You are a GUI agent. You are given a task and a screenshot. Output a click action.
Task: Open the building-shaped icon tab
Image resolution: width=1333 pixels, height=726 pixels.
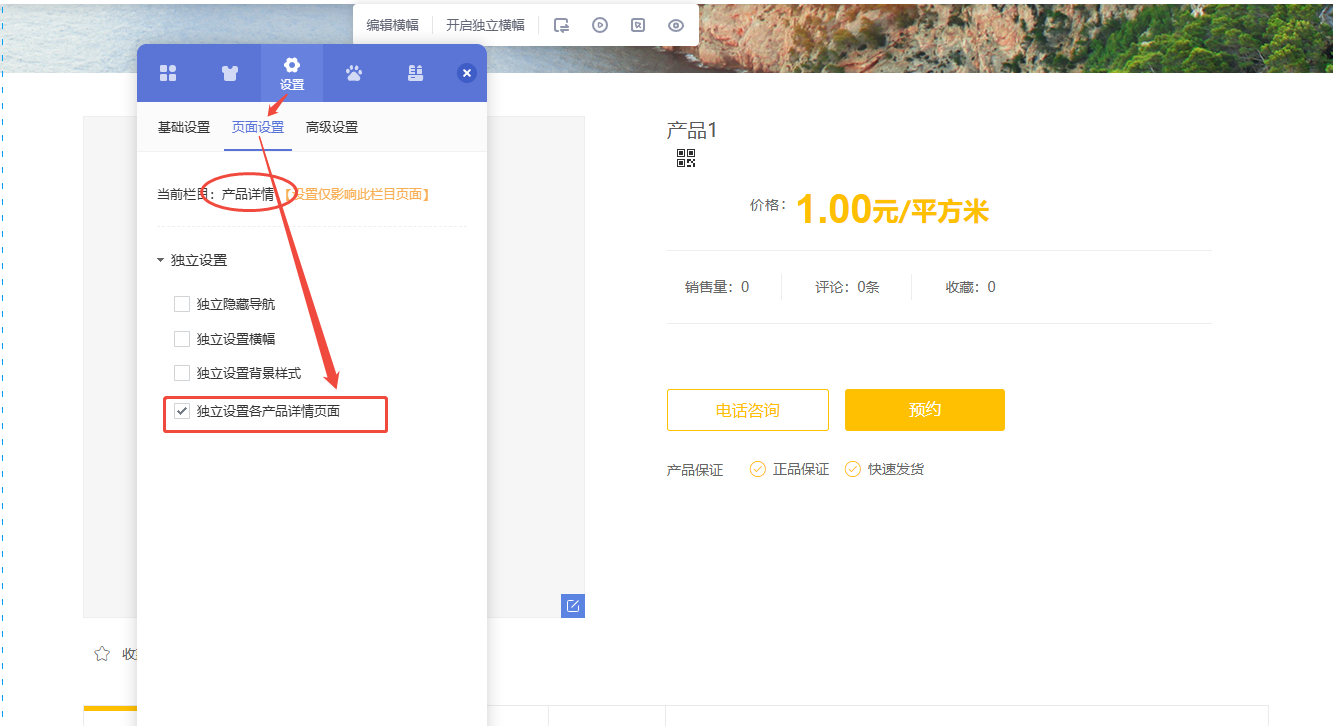click(x=416, y=73)
